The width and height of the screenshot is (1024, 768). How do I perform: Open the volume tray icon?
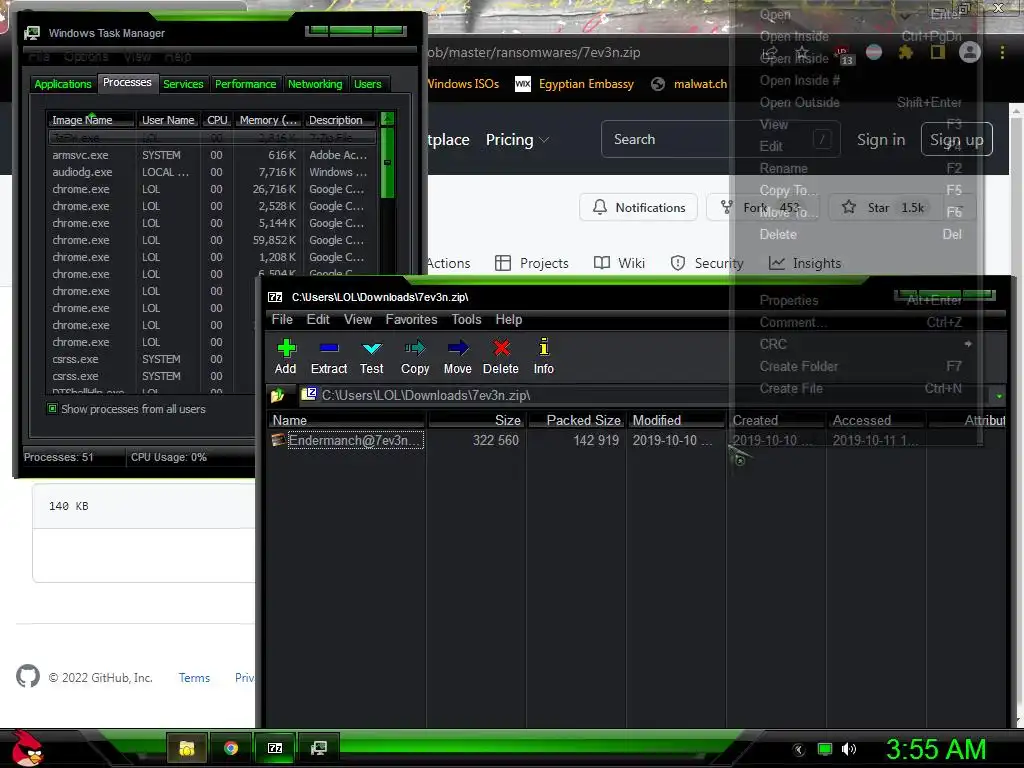coord(849,749)
